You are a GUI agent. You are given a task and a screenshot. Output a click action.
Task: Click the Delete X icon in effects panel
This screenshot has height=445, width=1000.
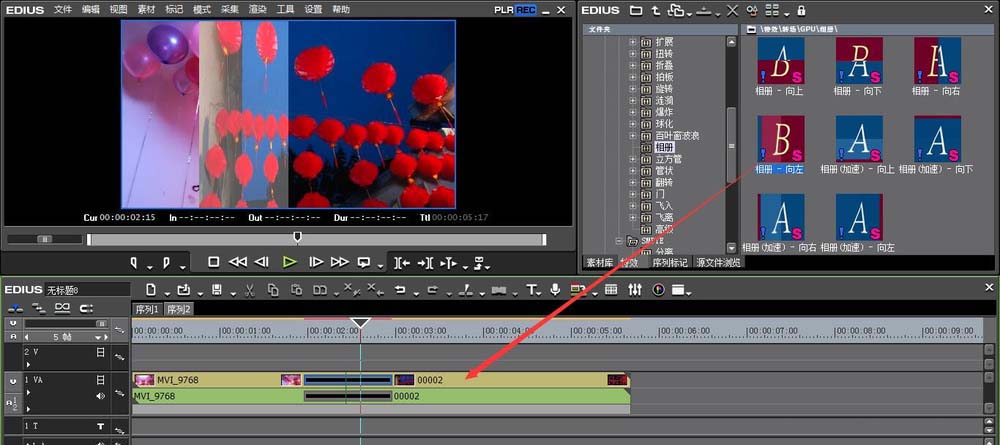tap(732, 10)
